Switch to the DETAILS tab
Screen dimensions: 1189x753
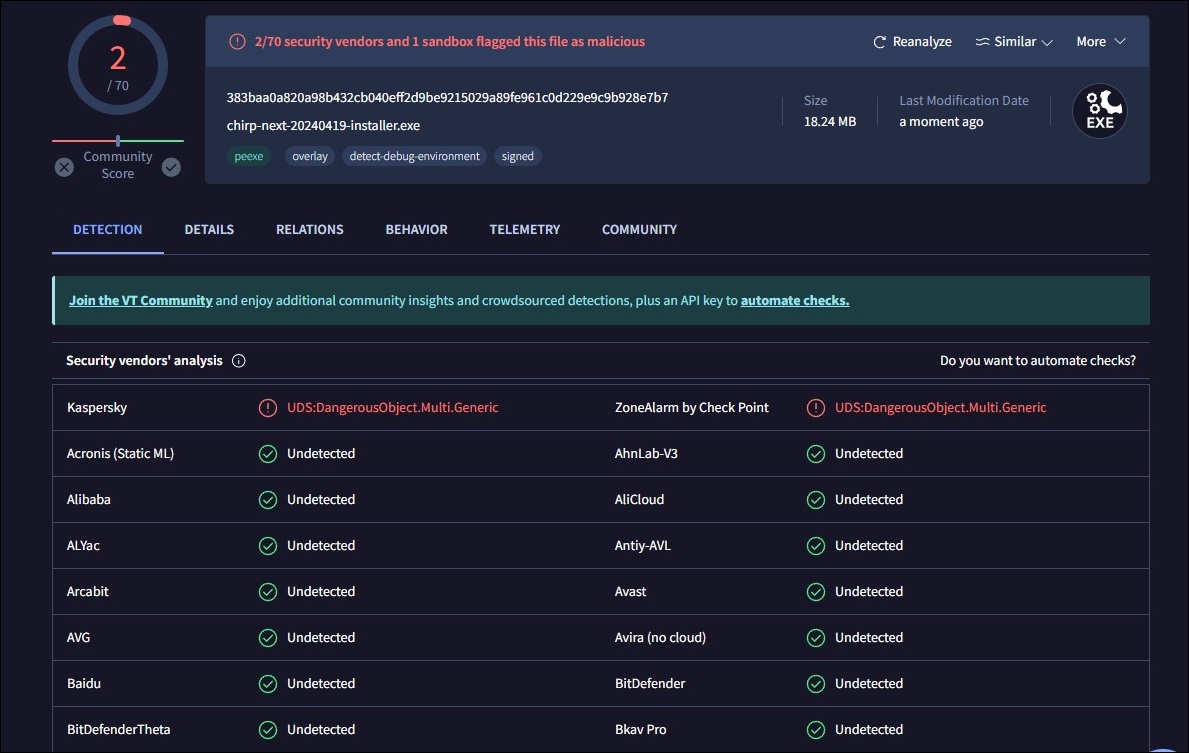click(209, 229)
